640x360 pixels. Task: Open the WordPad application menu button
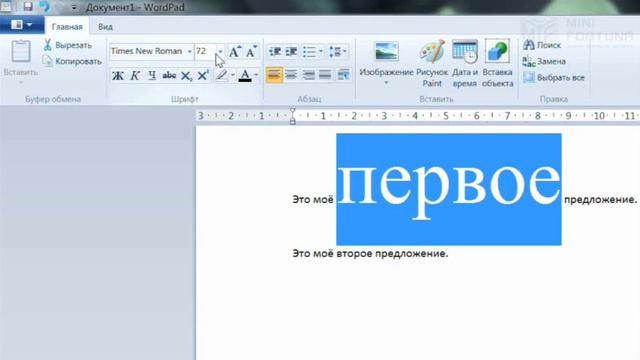pyautogui.click(x=22, y=25)
